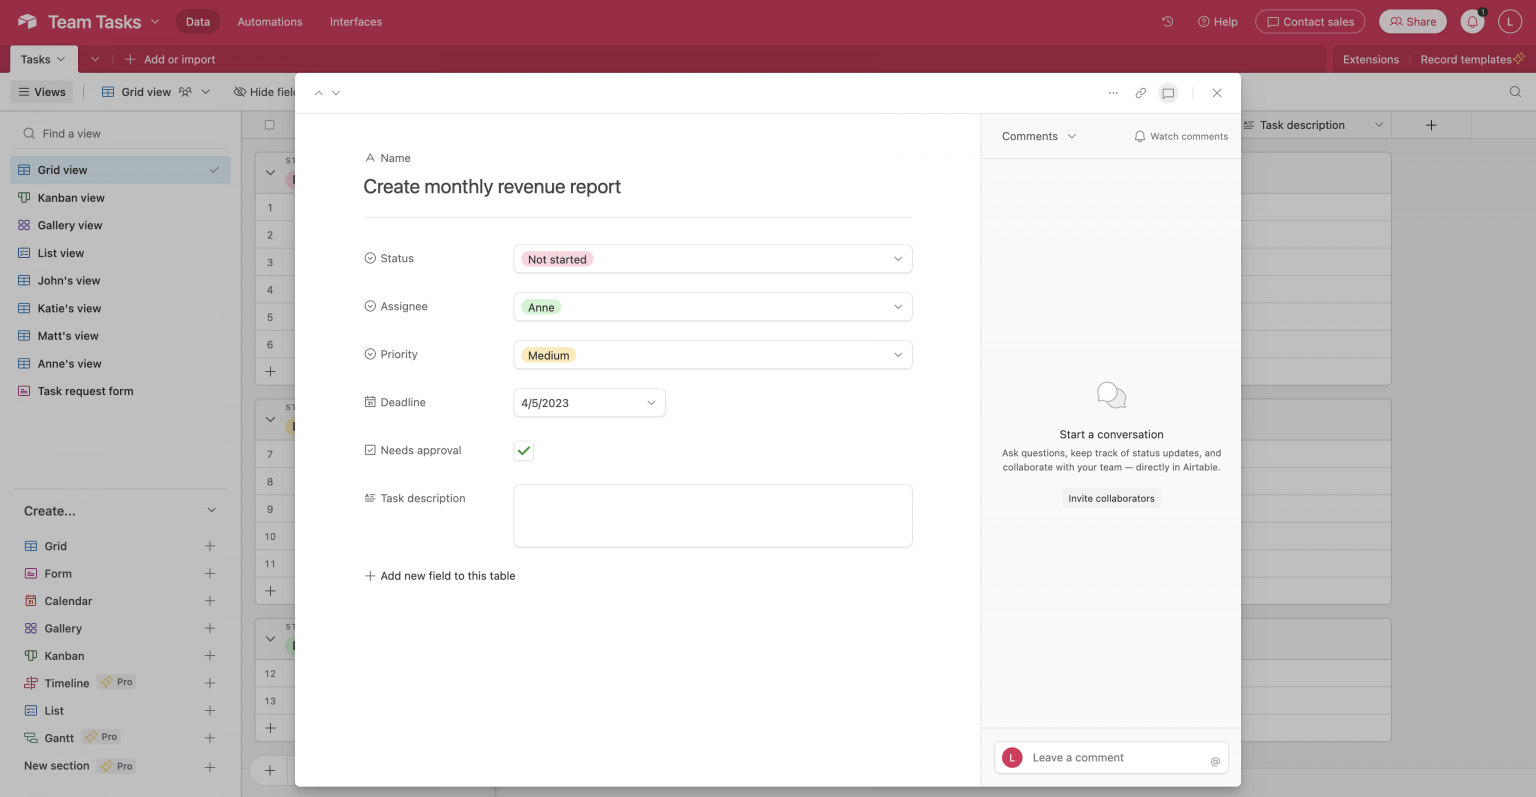Open the record comment bubble icon
The height and width of the screenshot is (797, 1536).
coord(1167,93)
